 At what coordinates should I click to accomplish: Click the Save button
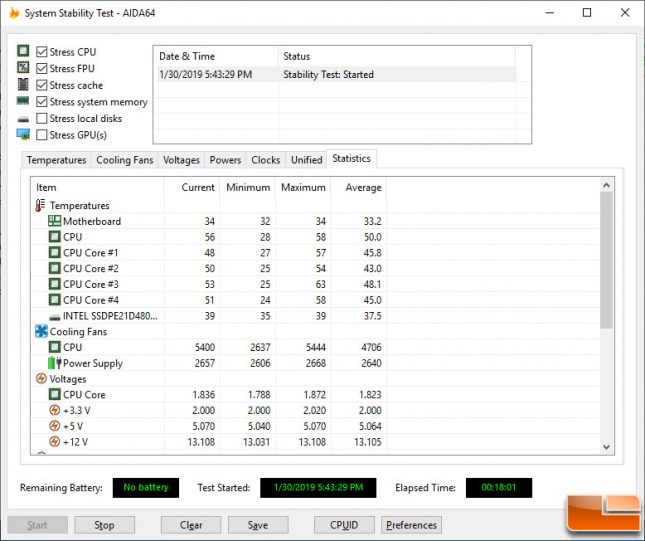click(x=258, y=525)
